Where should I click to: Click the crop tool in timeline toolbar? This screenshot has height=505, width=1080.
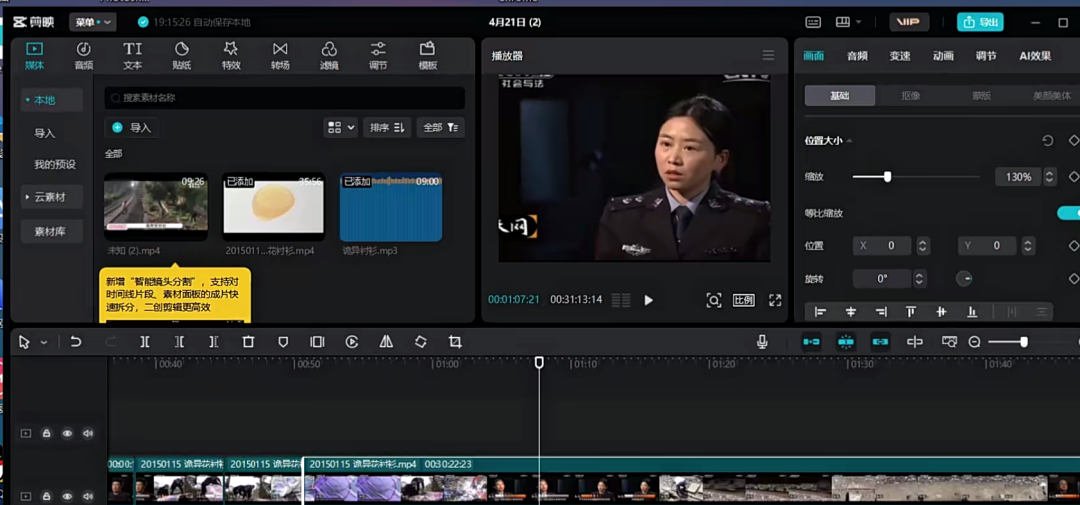click(x=455, y=342)
